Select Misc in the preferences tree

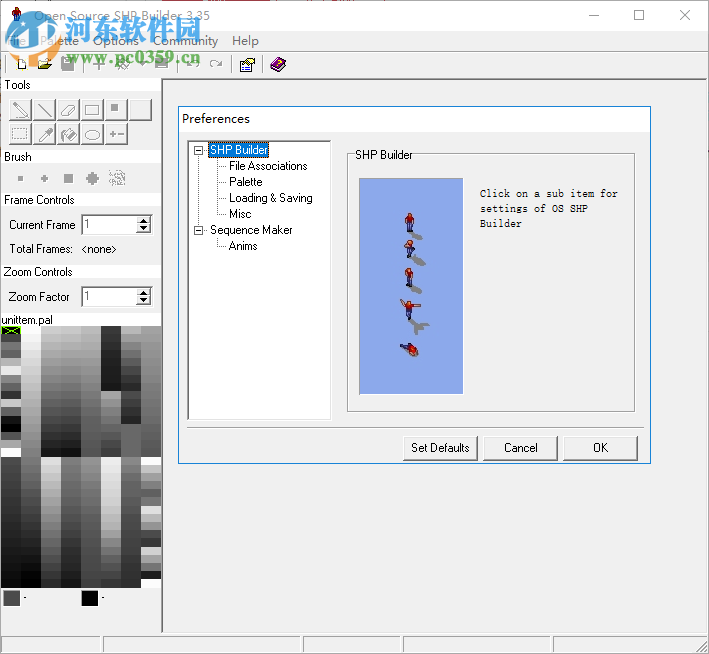tap(240, 214)
